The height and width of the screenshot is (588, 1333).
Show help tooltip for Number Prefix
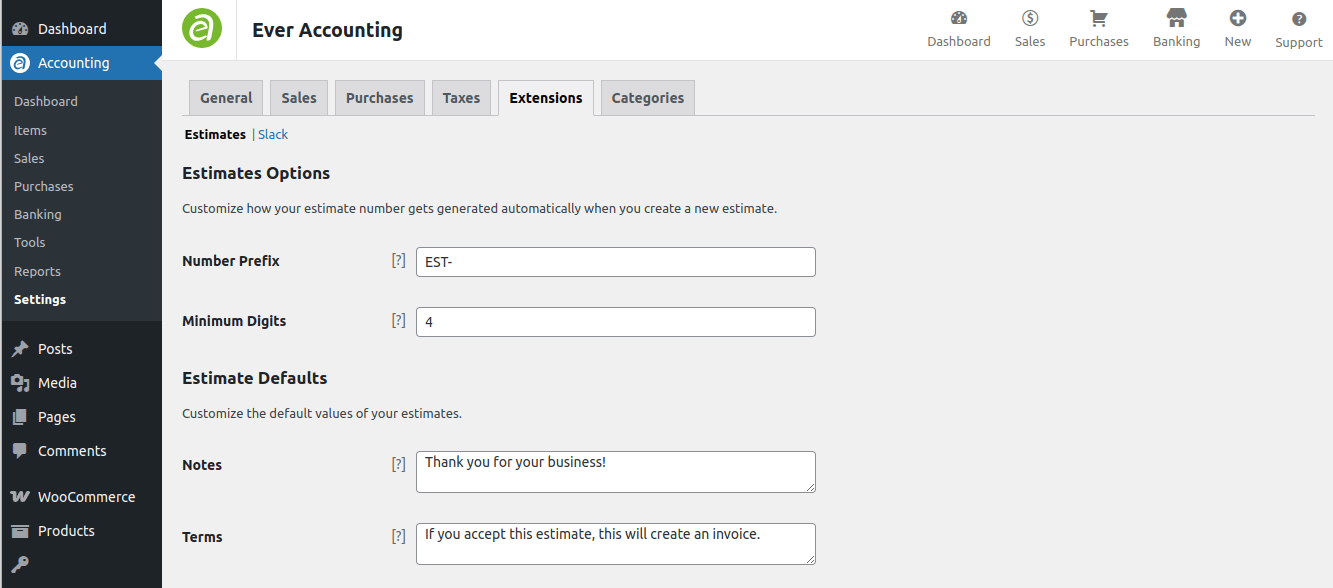point(398,260)
